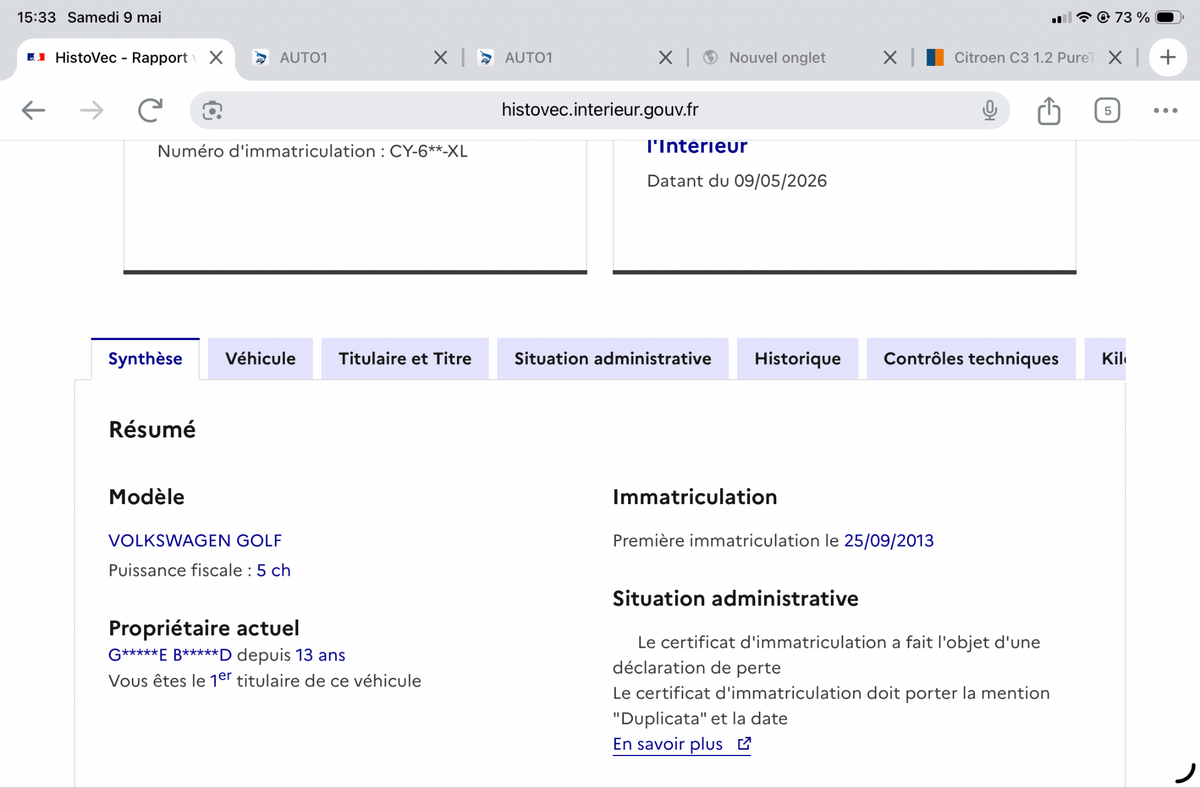Open the Contrôles techniques tab
This screenshot has height=788, width=1200.
point(971,359)
